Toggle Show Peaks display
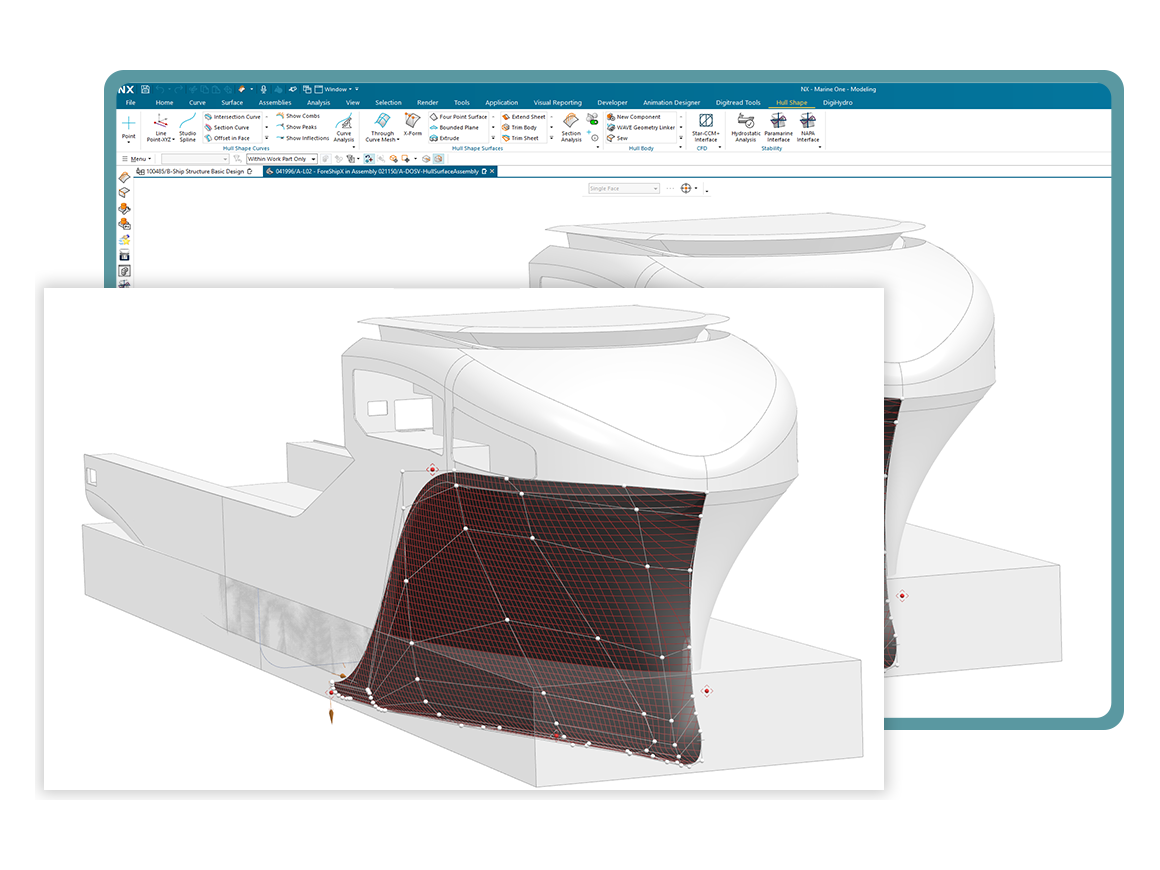This screenshot has width=1160, height=870. pyautogui.click(x=297, y=127)
